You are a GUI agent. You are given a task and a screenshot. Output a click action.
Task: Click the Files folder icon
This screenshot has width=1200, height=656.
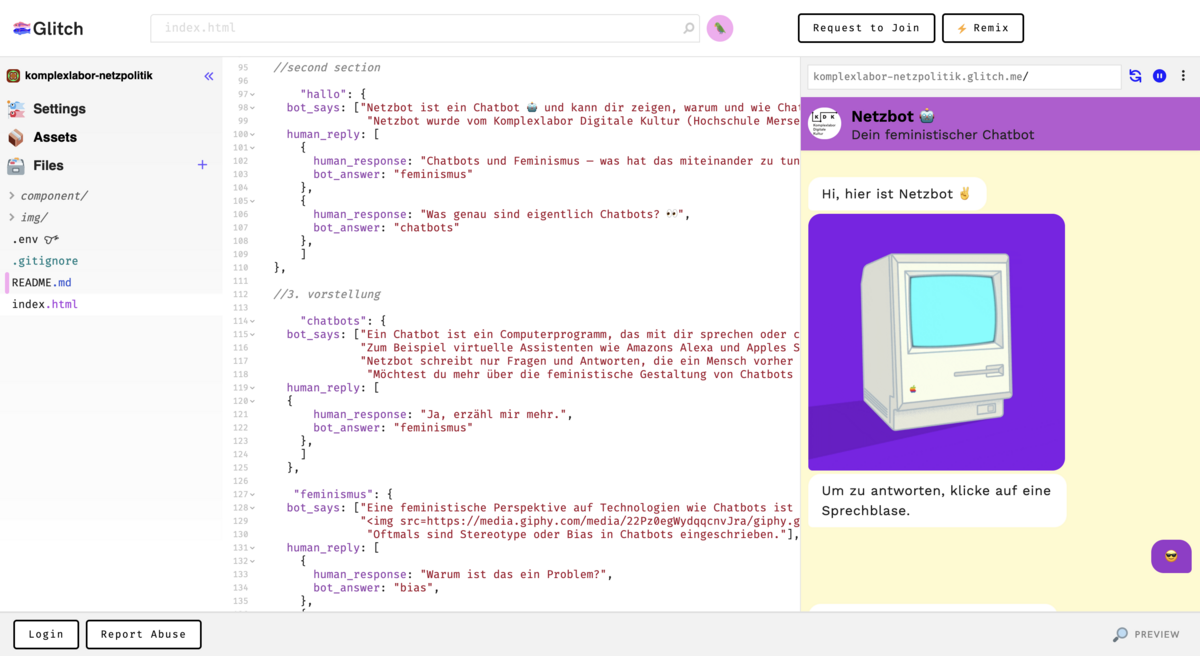[16, 166]
